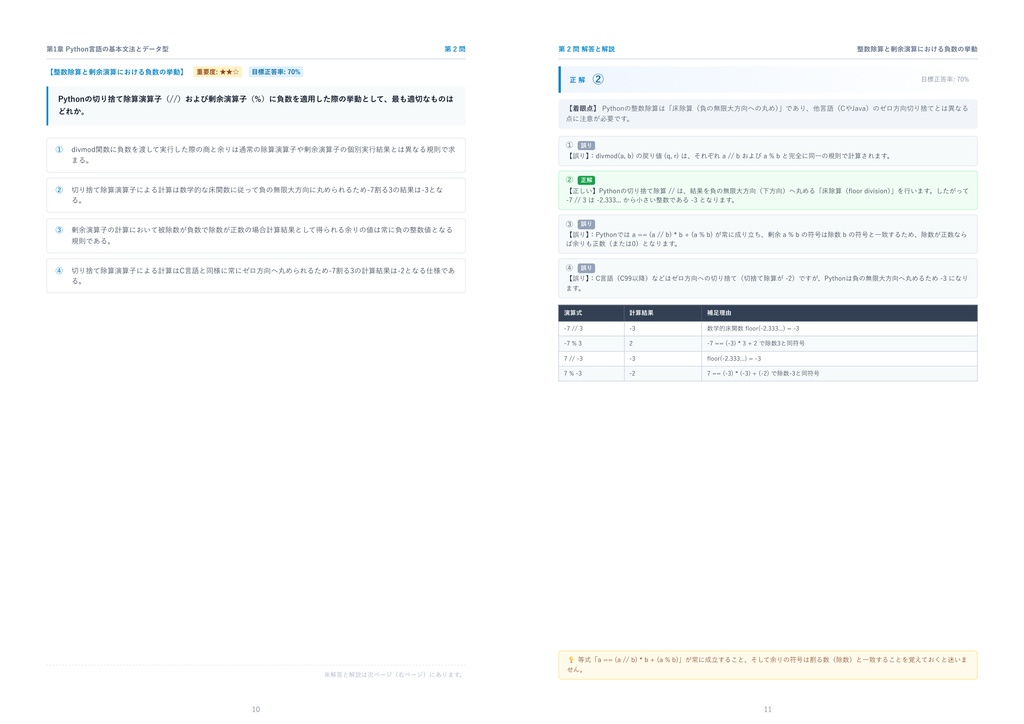The height and width of the screenshot is (724, 1024).
Task: Click right page header 整数除算と剰余演算における負数の挙動
Action: (x=917, y=49)
